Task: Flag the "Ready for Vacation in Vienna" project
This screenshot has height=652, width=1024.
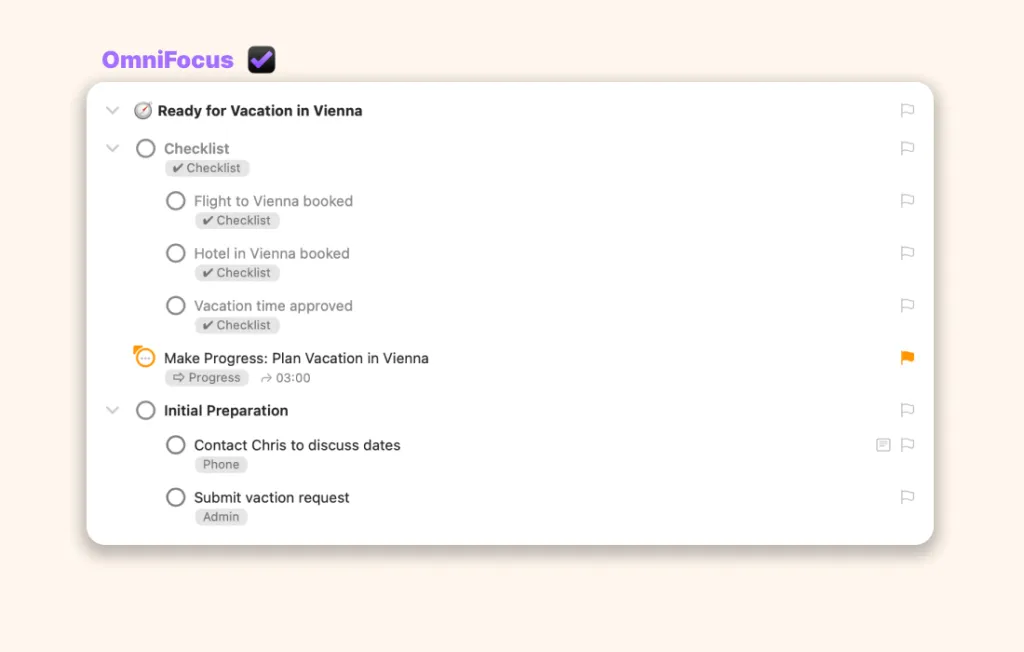Action: click(907, 110)
